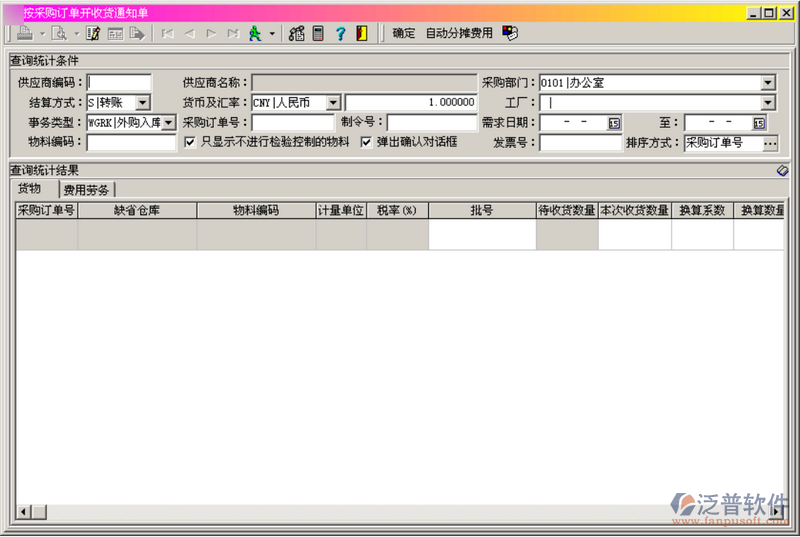Image resolution: width=800 pixels, height=537 pixels.
Task: Click the 待收货数量 column header
Action: click(x=567, y=210)
